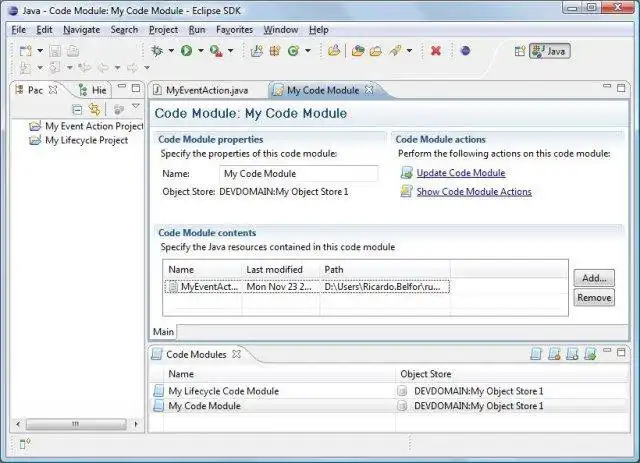Click third Code Modules view toolbar icon
The height and width of the screenshot is (463, 640).
coord(572,354)
